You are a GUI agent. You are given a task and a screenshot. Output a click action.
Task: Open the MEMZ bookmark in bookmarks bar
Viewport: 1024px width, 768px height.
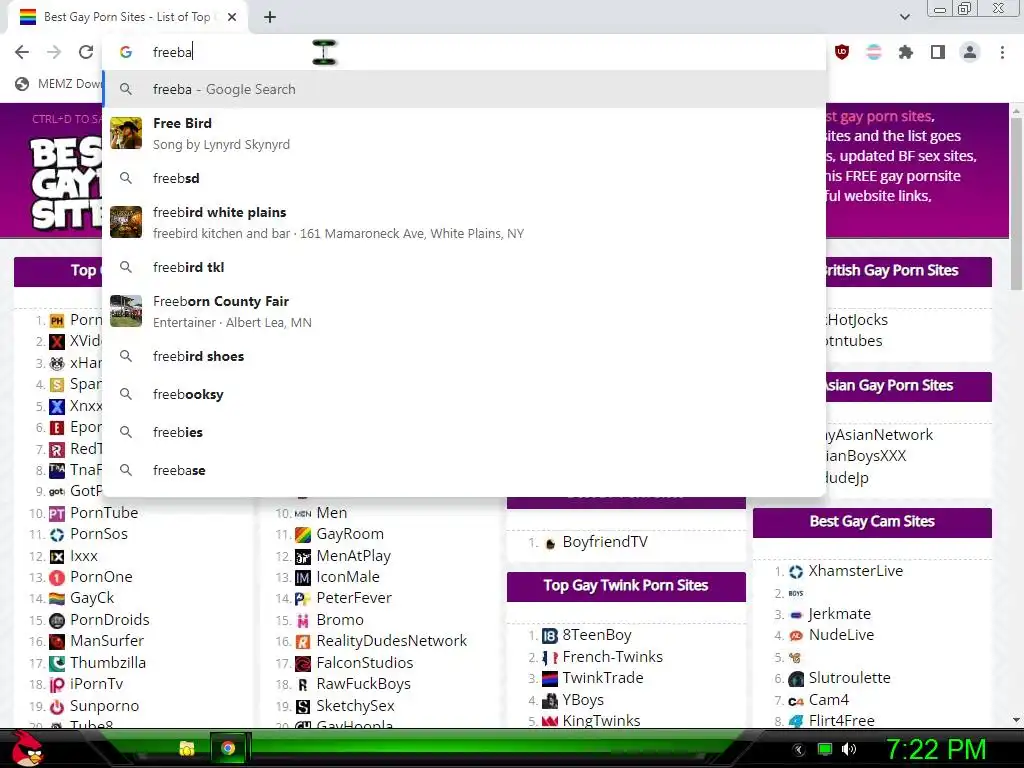tap(59, 84)
